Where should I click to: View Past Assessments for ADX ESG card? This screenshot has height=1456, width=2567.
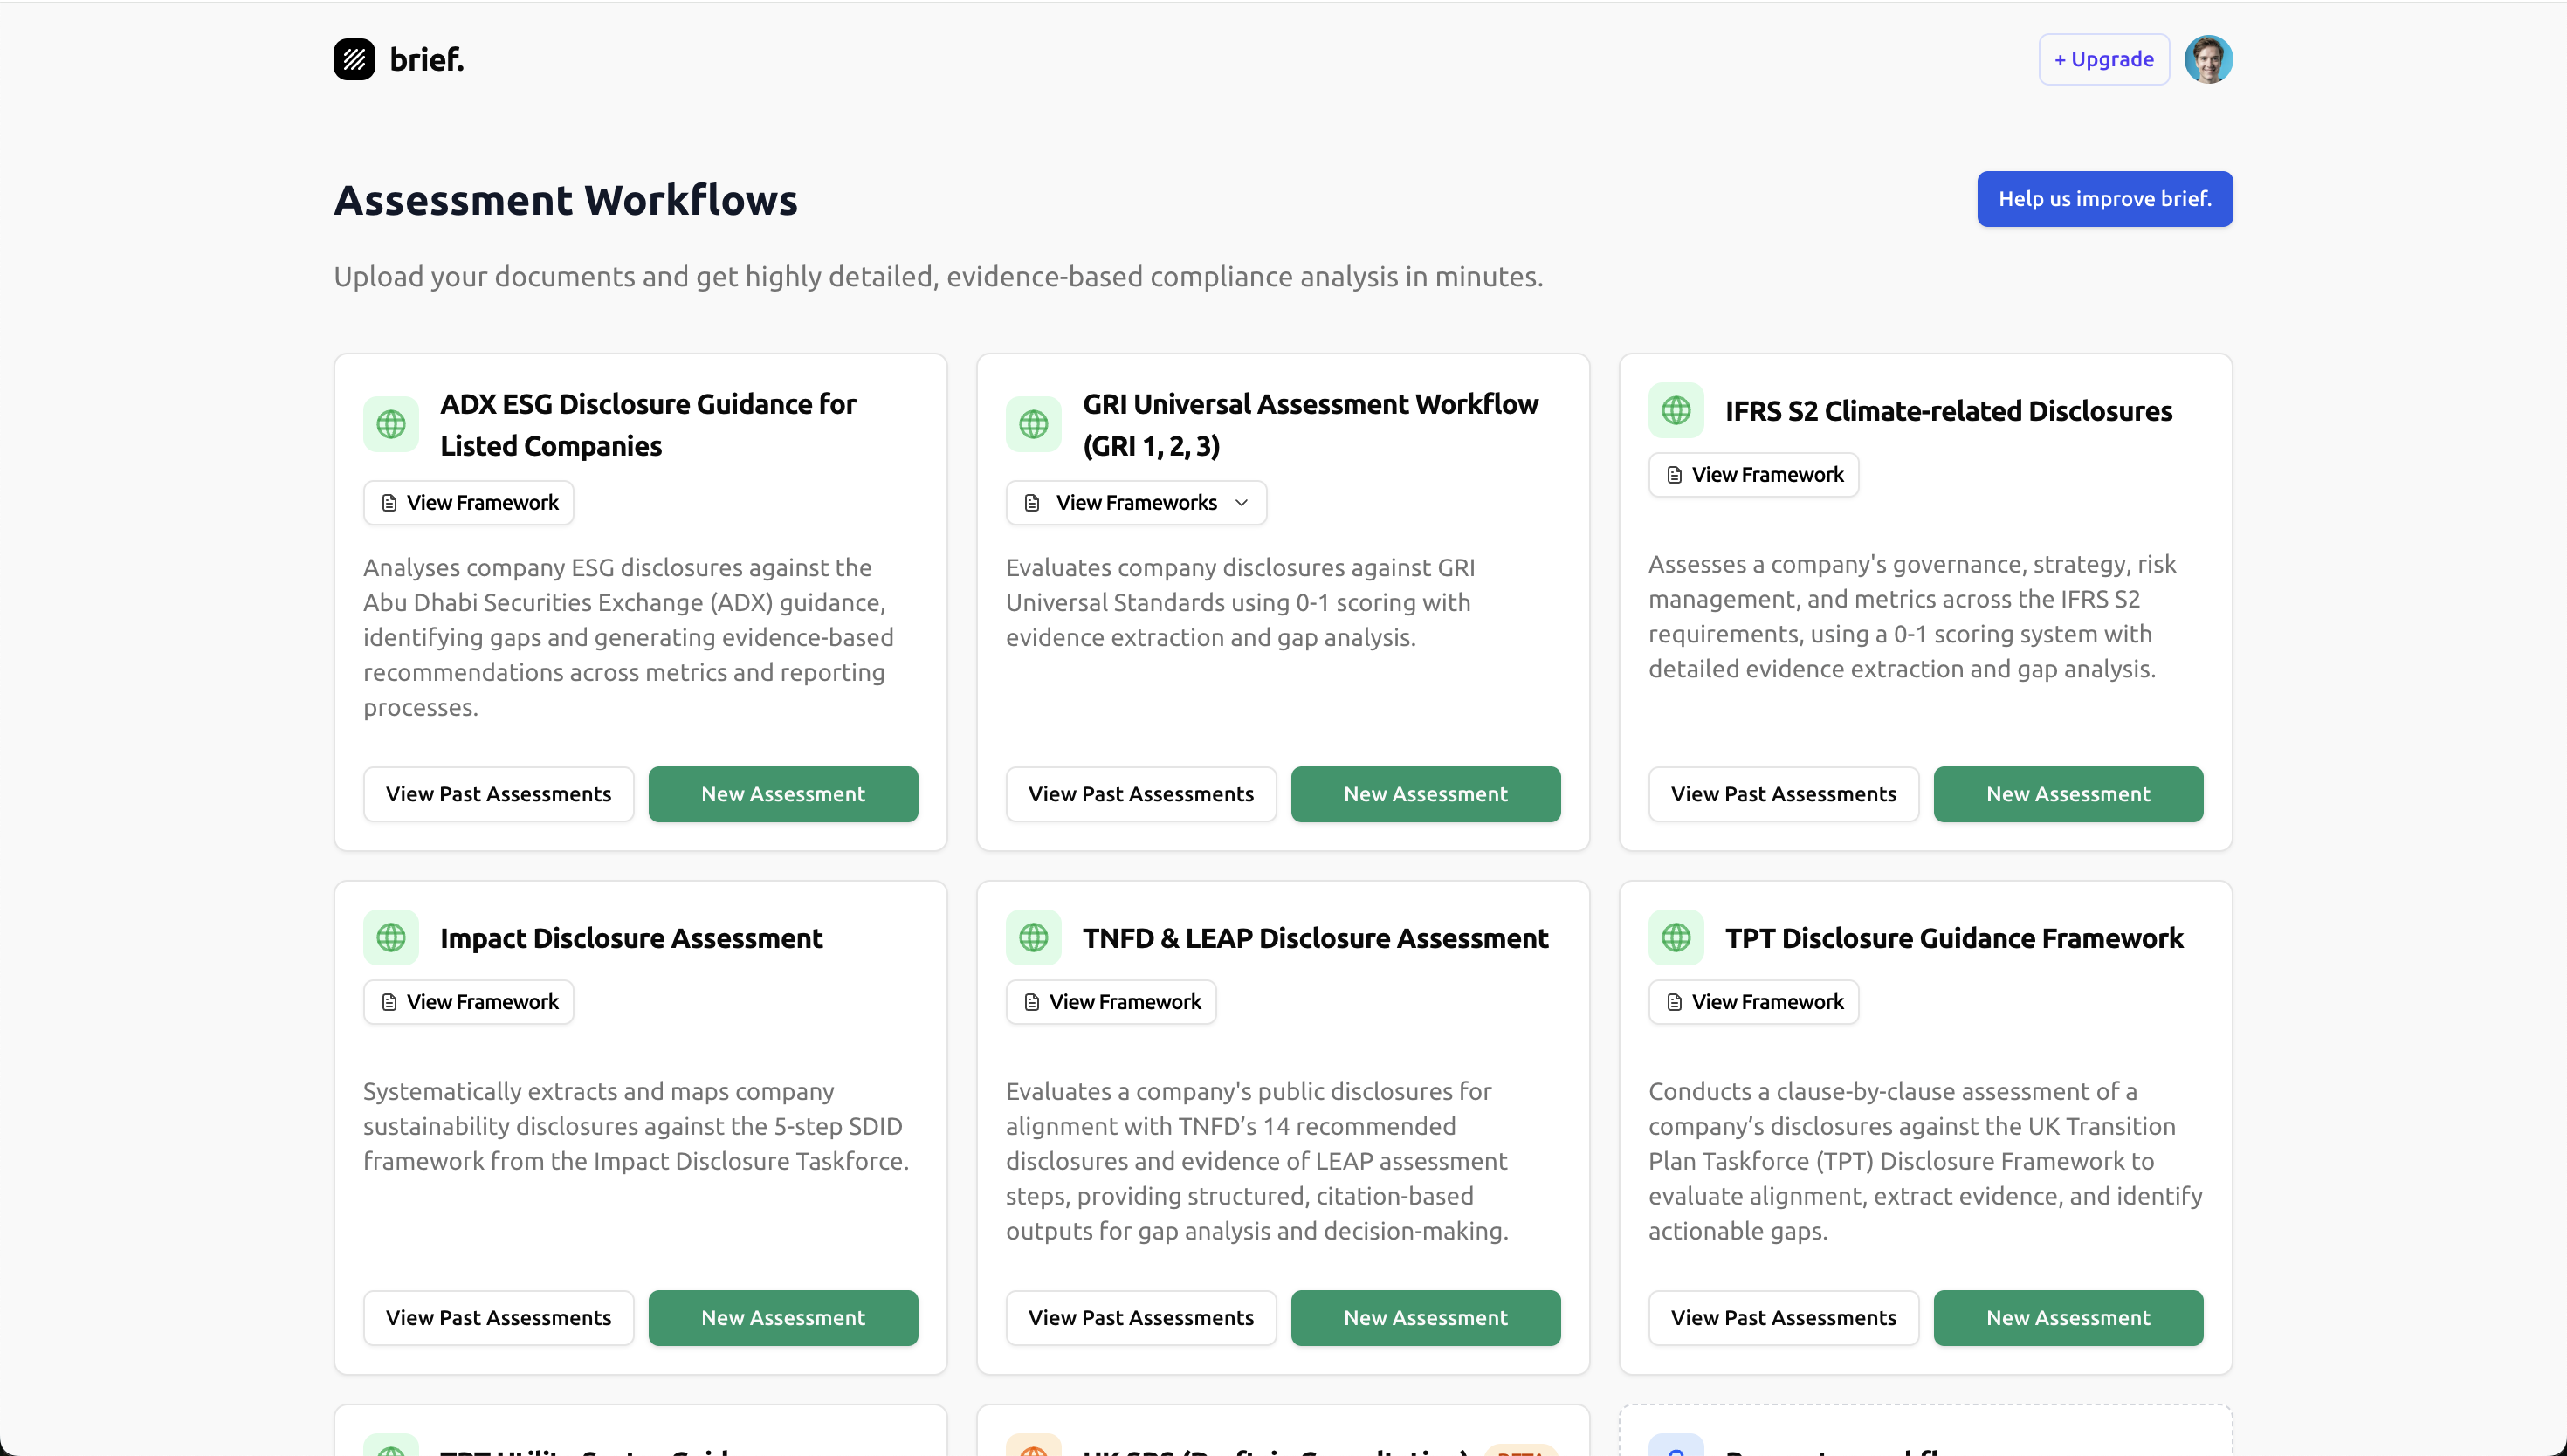tap(498, 794)
